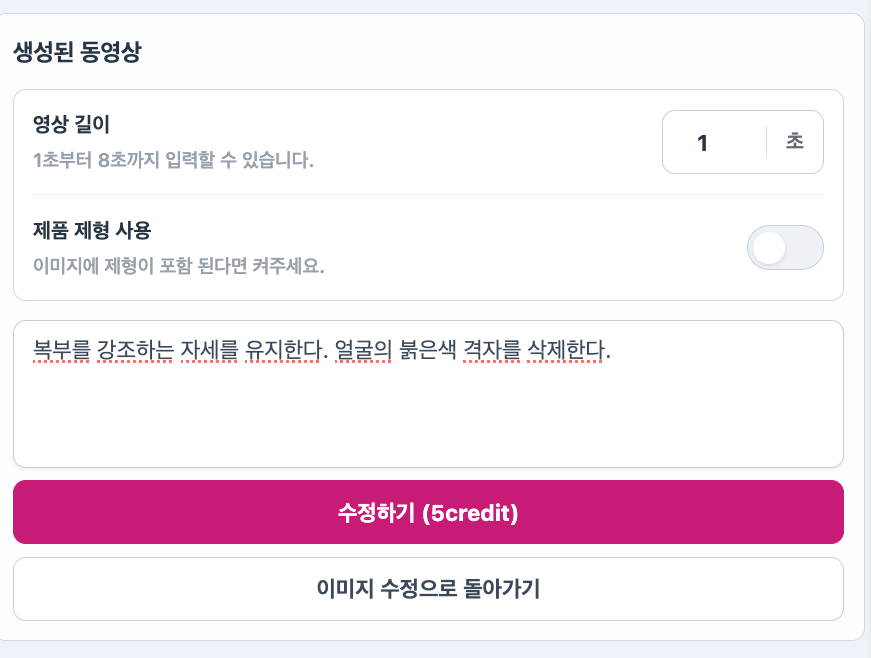Place the cursor on the word 강조하는 in the prompt
Screen dimensions: 871x658
click(x=135, y=350)
